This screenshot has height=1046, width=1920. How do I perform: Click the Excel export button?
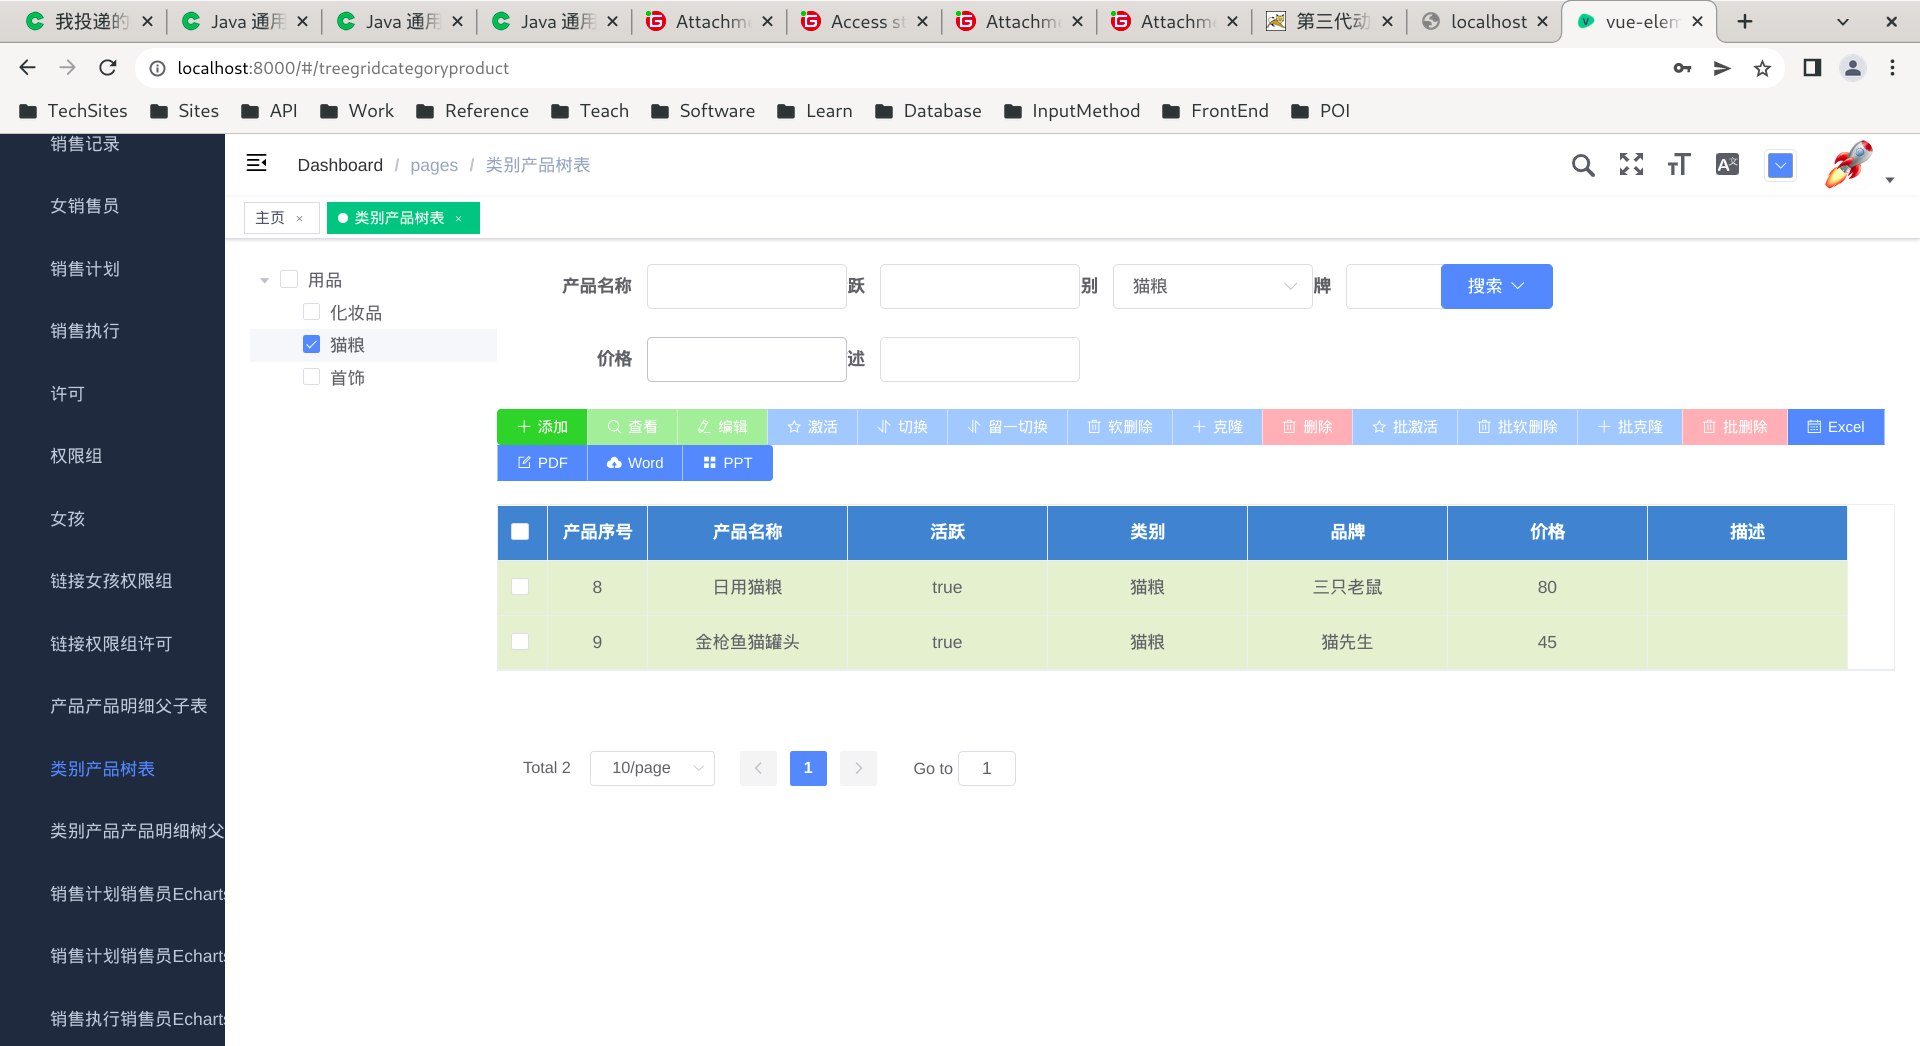click(x=1836, y=426)
